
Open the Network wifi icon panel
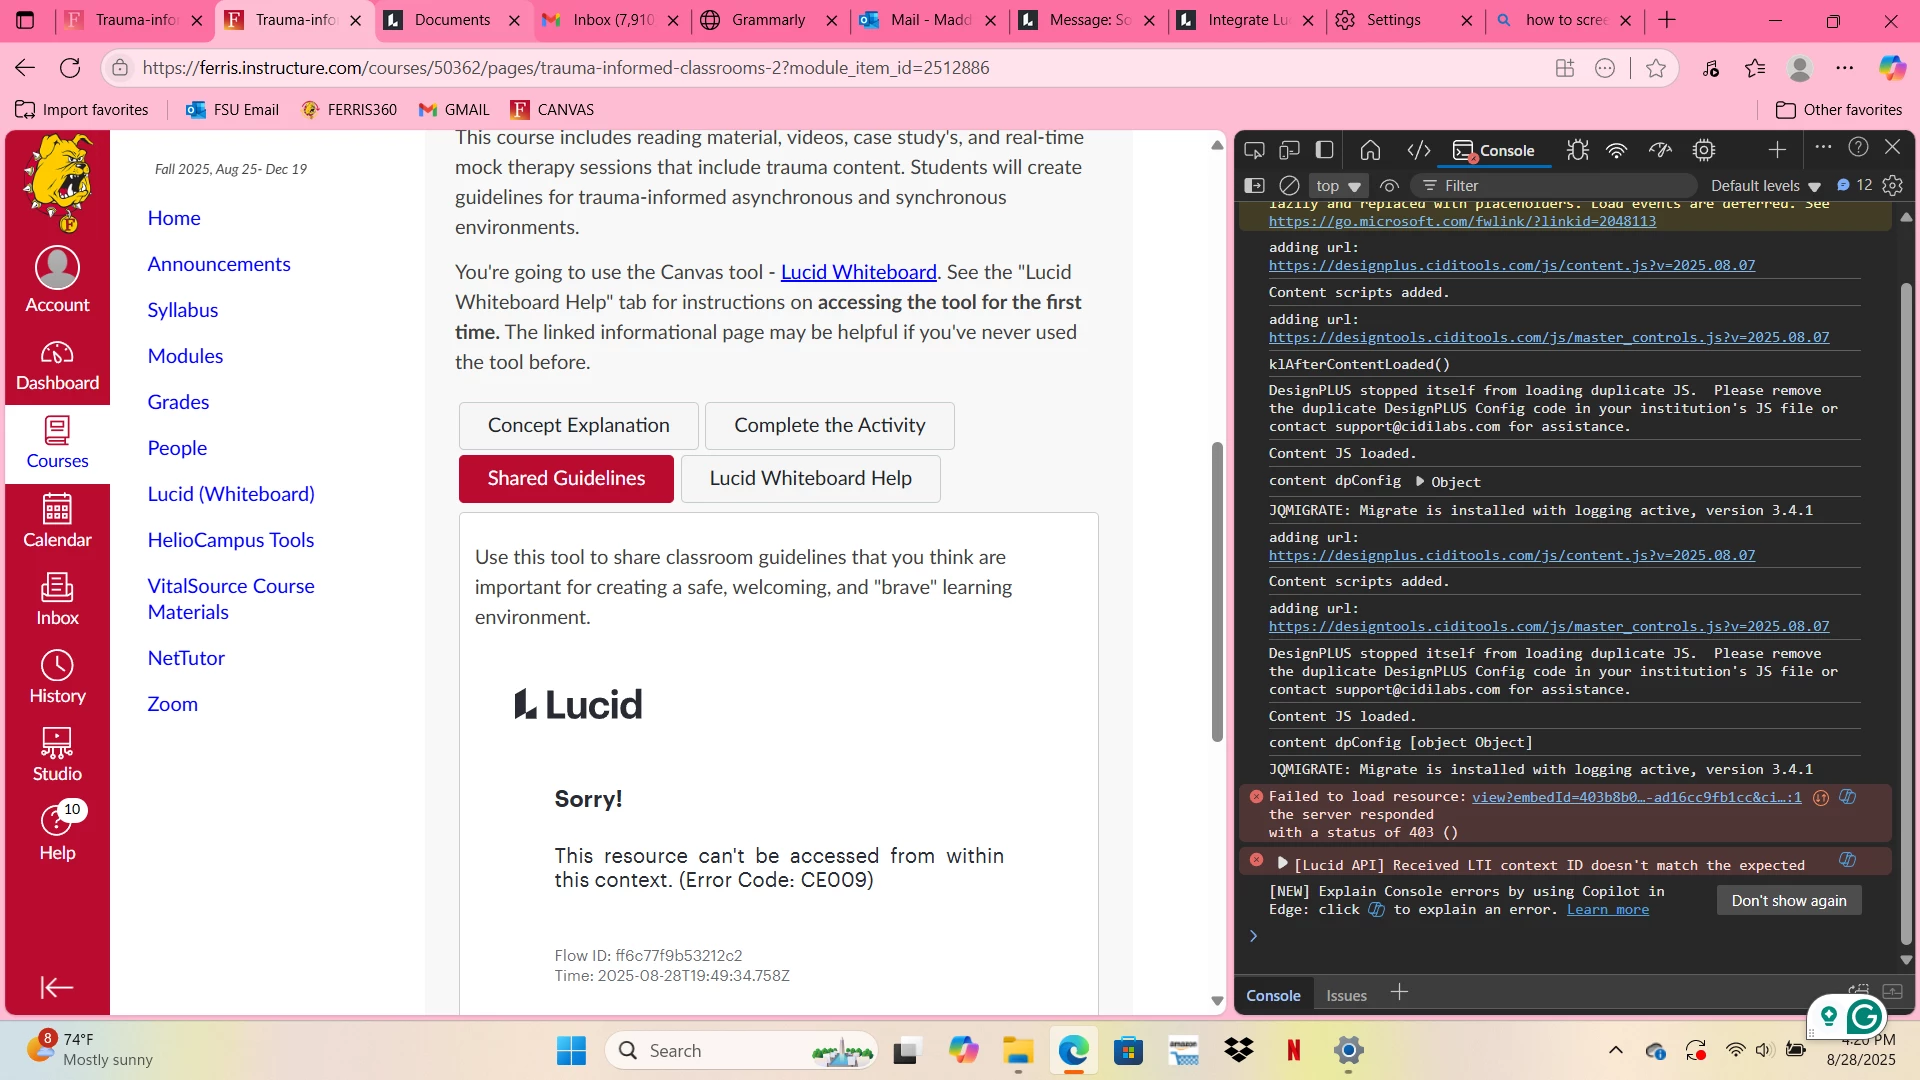[1617, 150]
